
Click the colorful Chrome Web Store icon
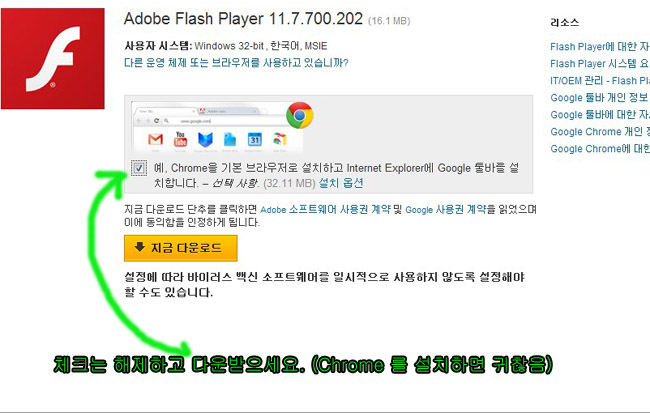click(x=280, y=139)
